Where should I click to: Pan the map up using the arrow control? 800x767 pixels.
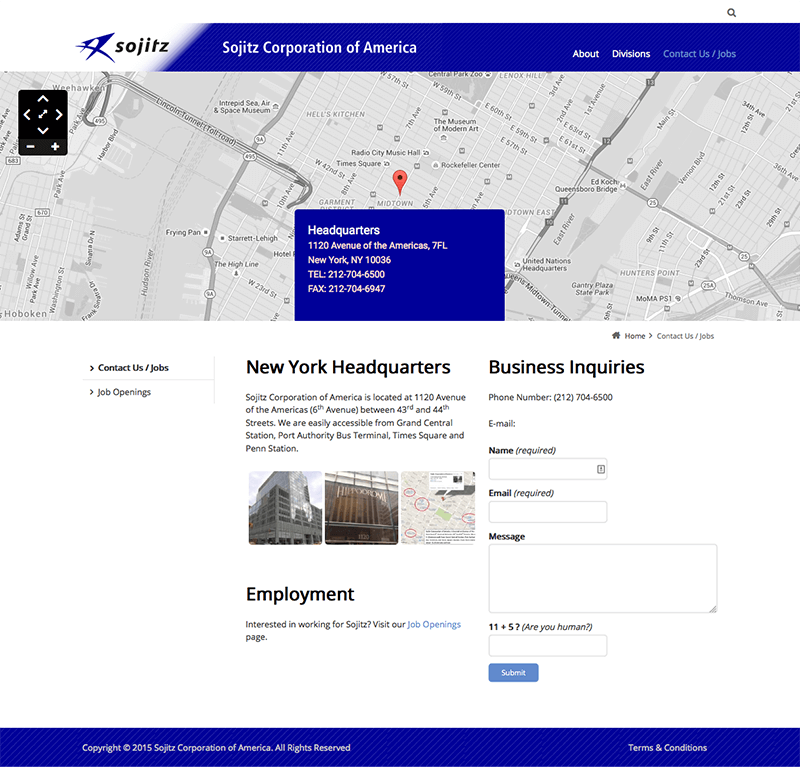(x=42, y=98)
